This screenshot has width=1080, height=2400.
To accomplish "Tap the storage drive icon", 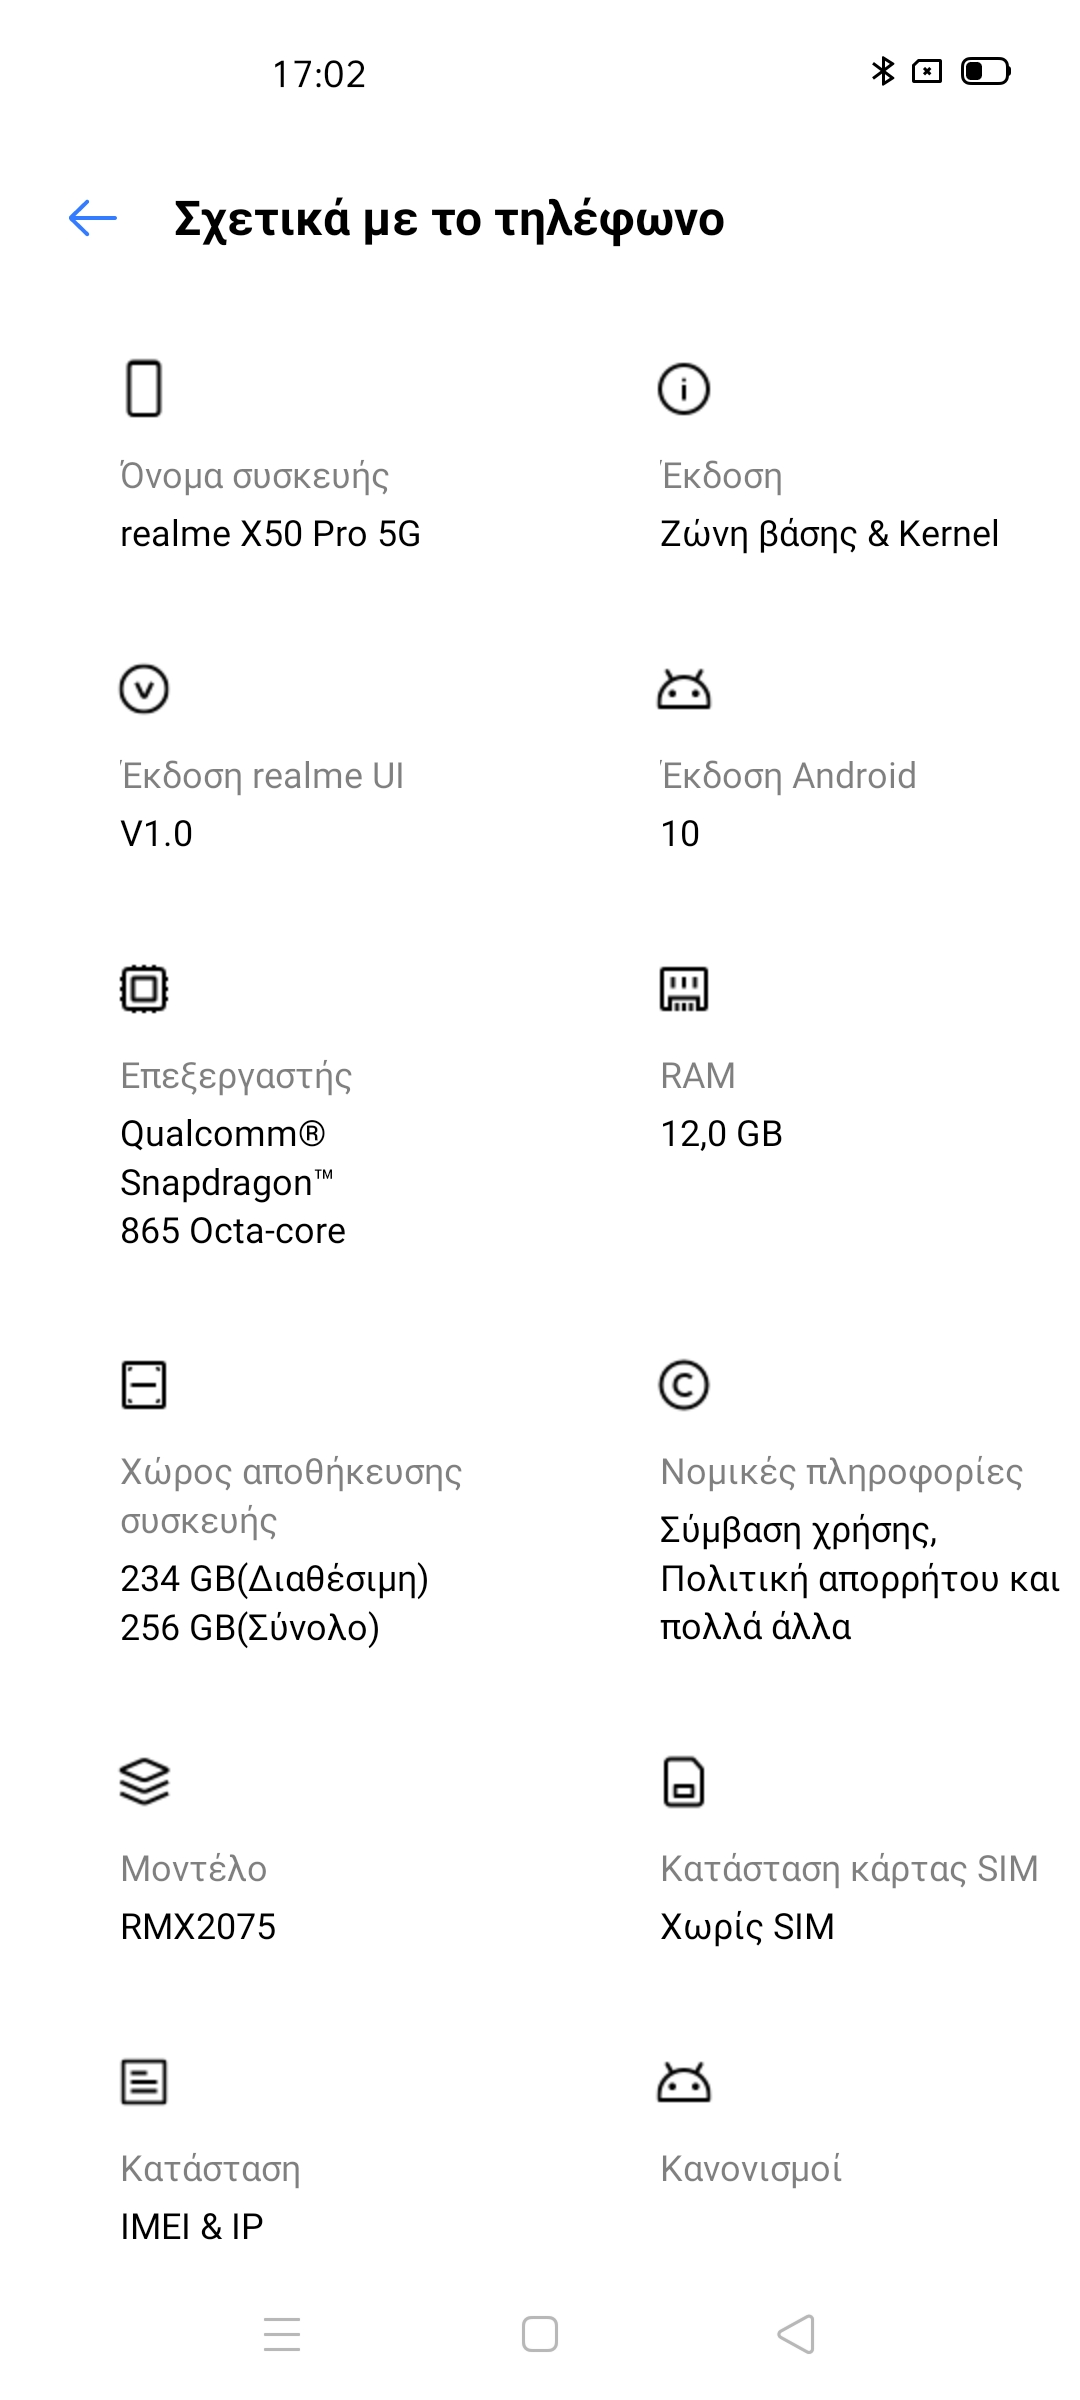I will 144,1385.
